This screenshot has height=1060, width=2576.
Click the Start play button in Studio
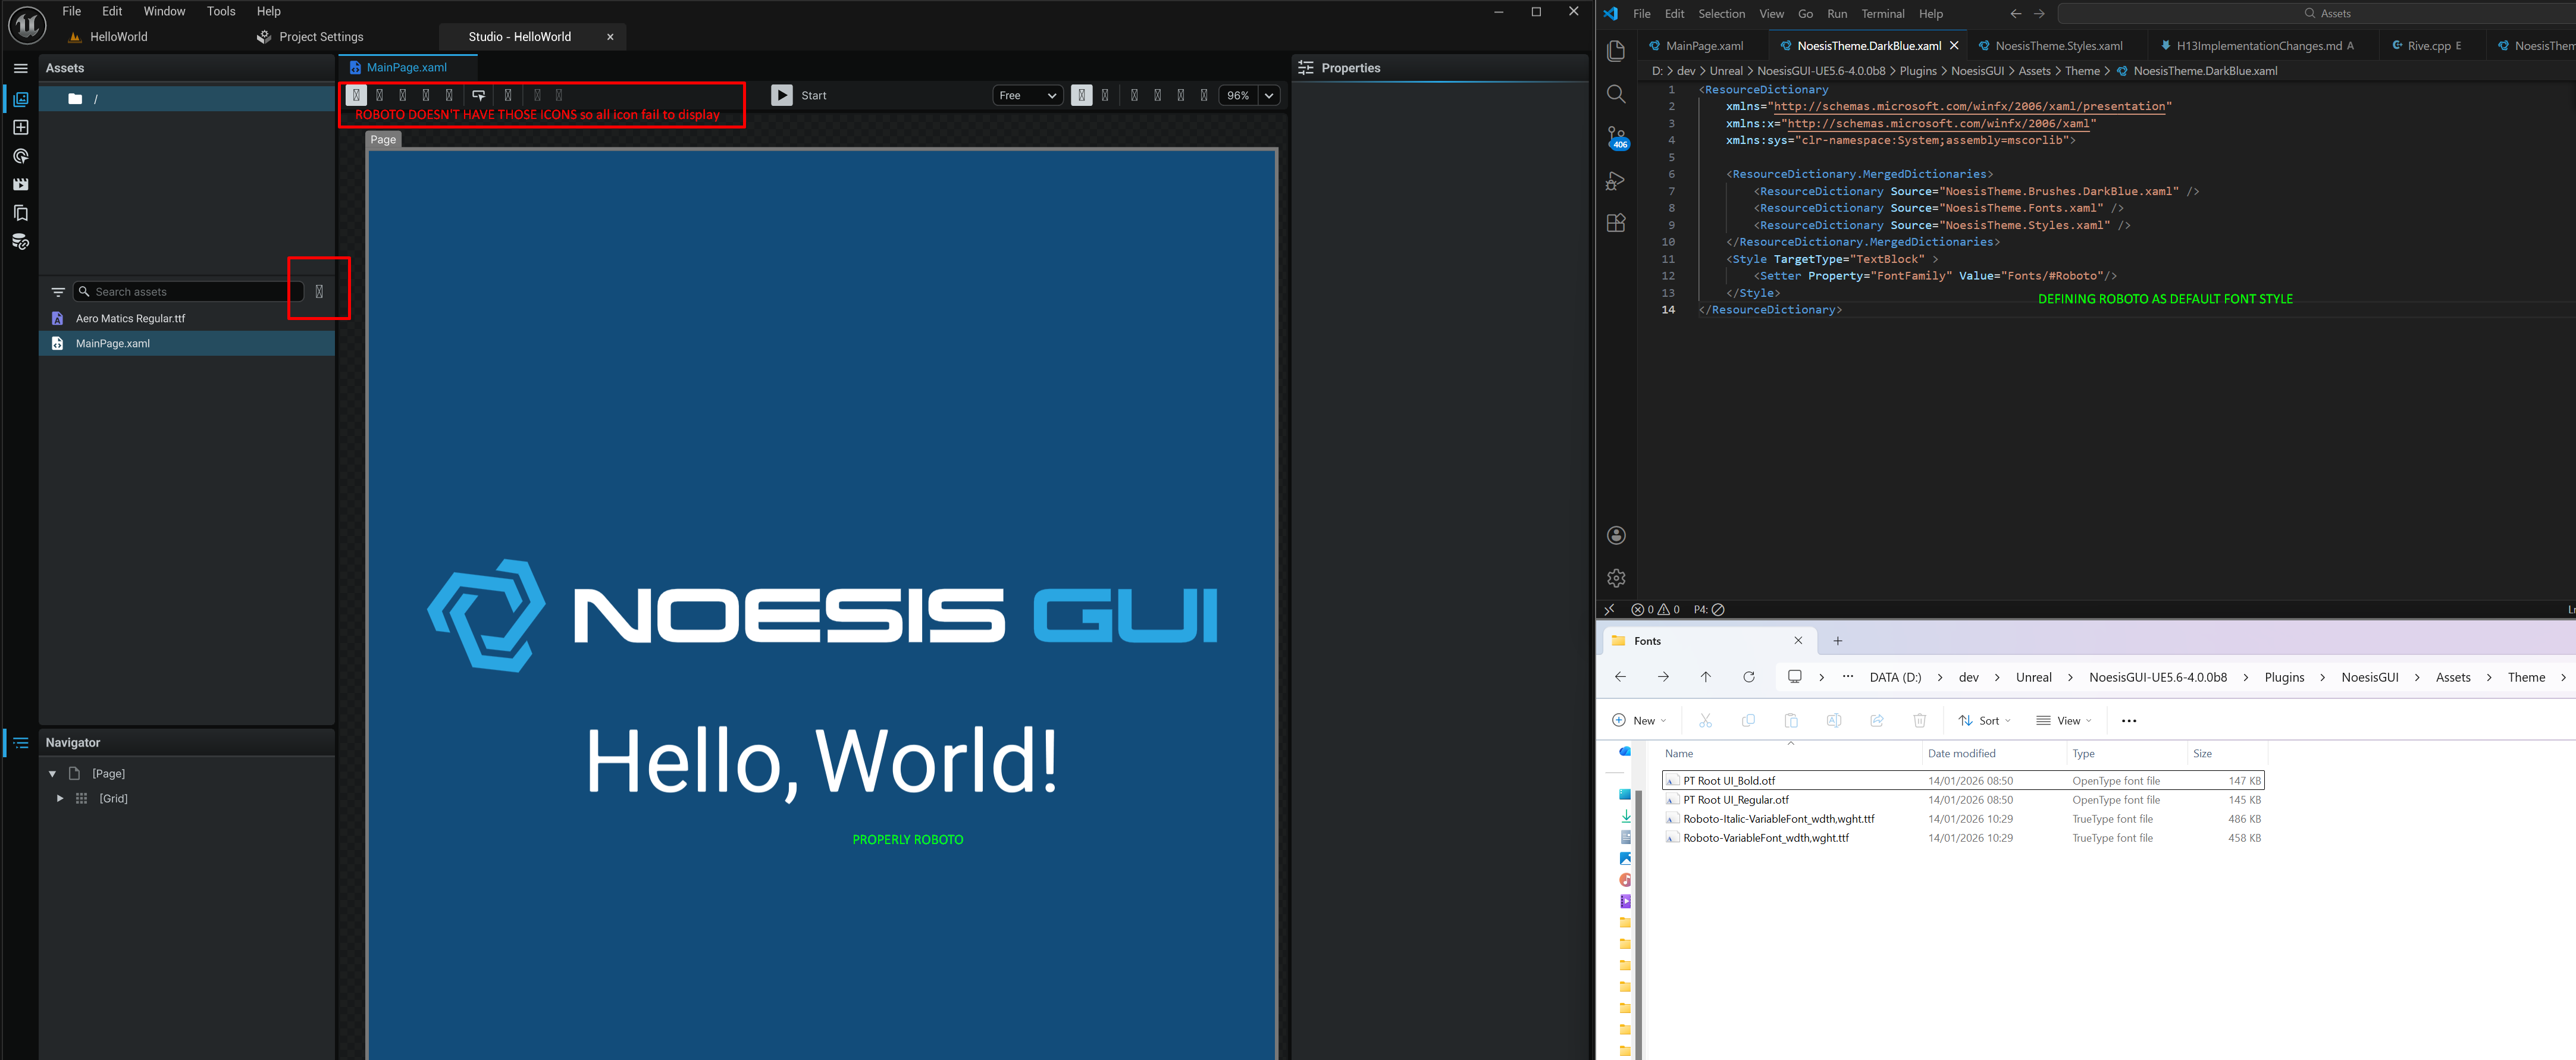tap(782, 95)
